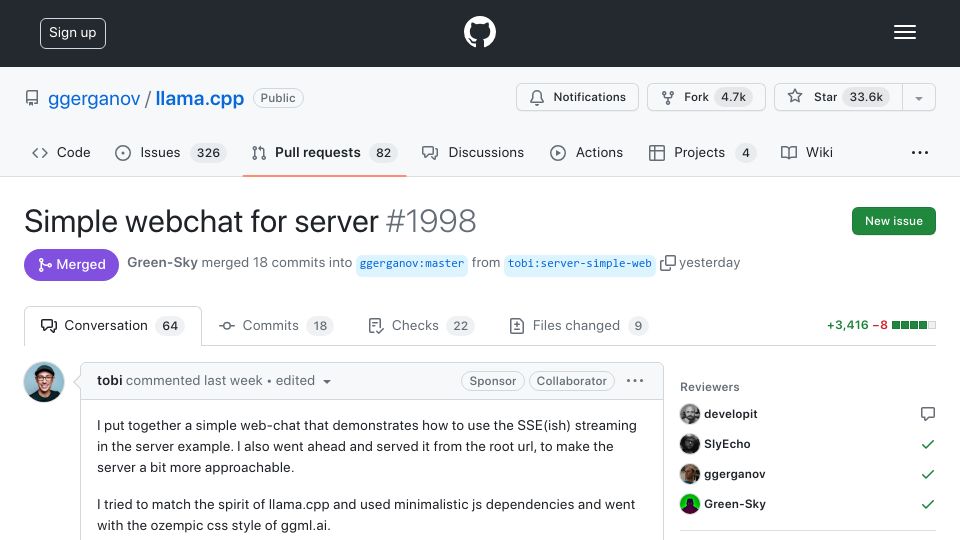
Task: Show more repository navigation items
Action: (x=920, y=152)
